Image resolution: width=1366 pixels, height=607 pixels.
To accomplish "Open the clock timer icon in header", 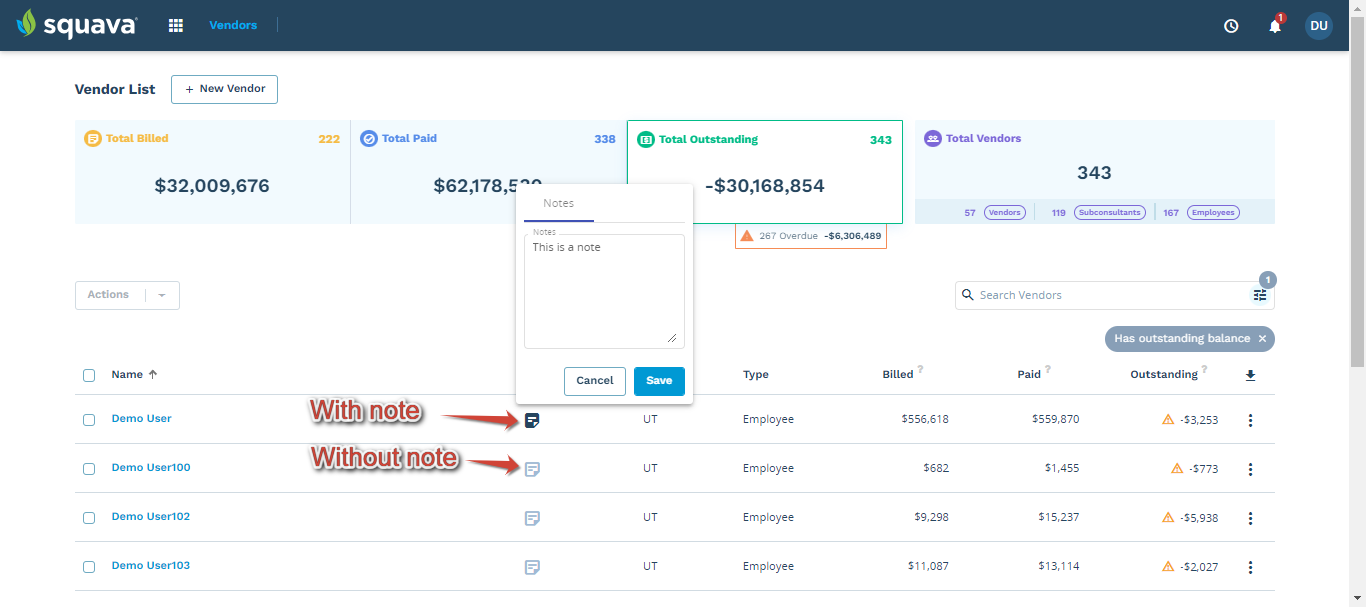I will [1231, 26].
